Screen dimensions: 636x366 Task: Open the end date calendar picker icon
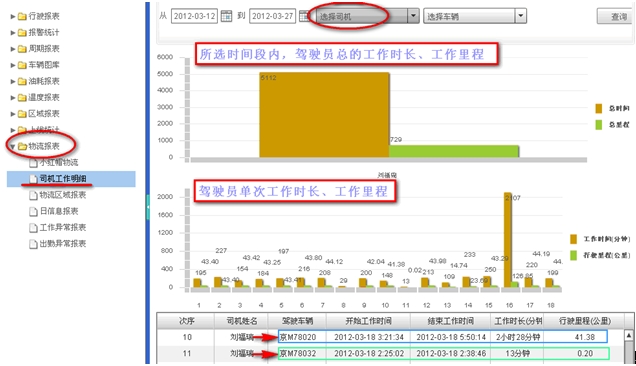304,16
